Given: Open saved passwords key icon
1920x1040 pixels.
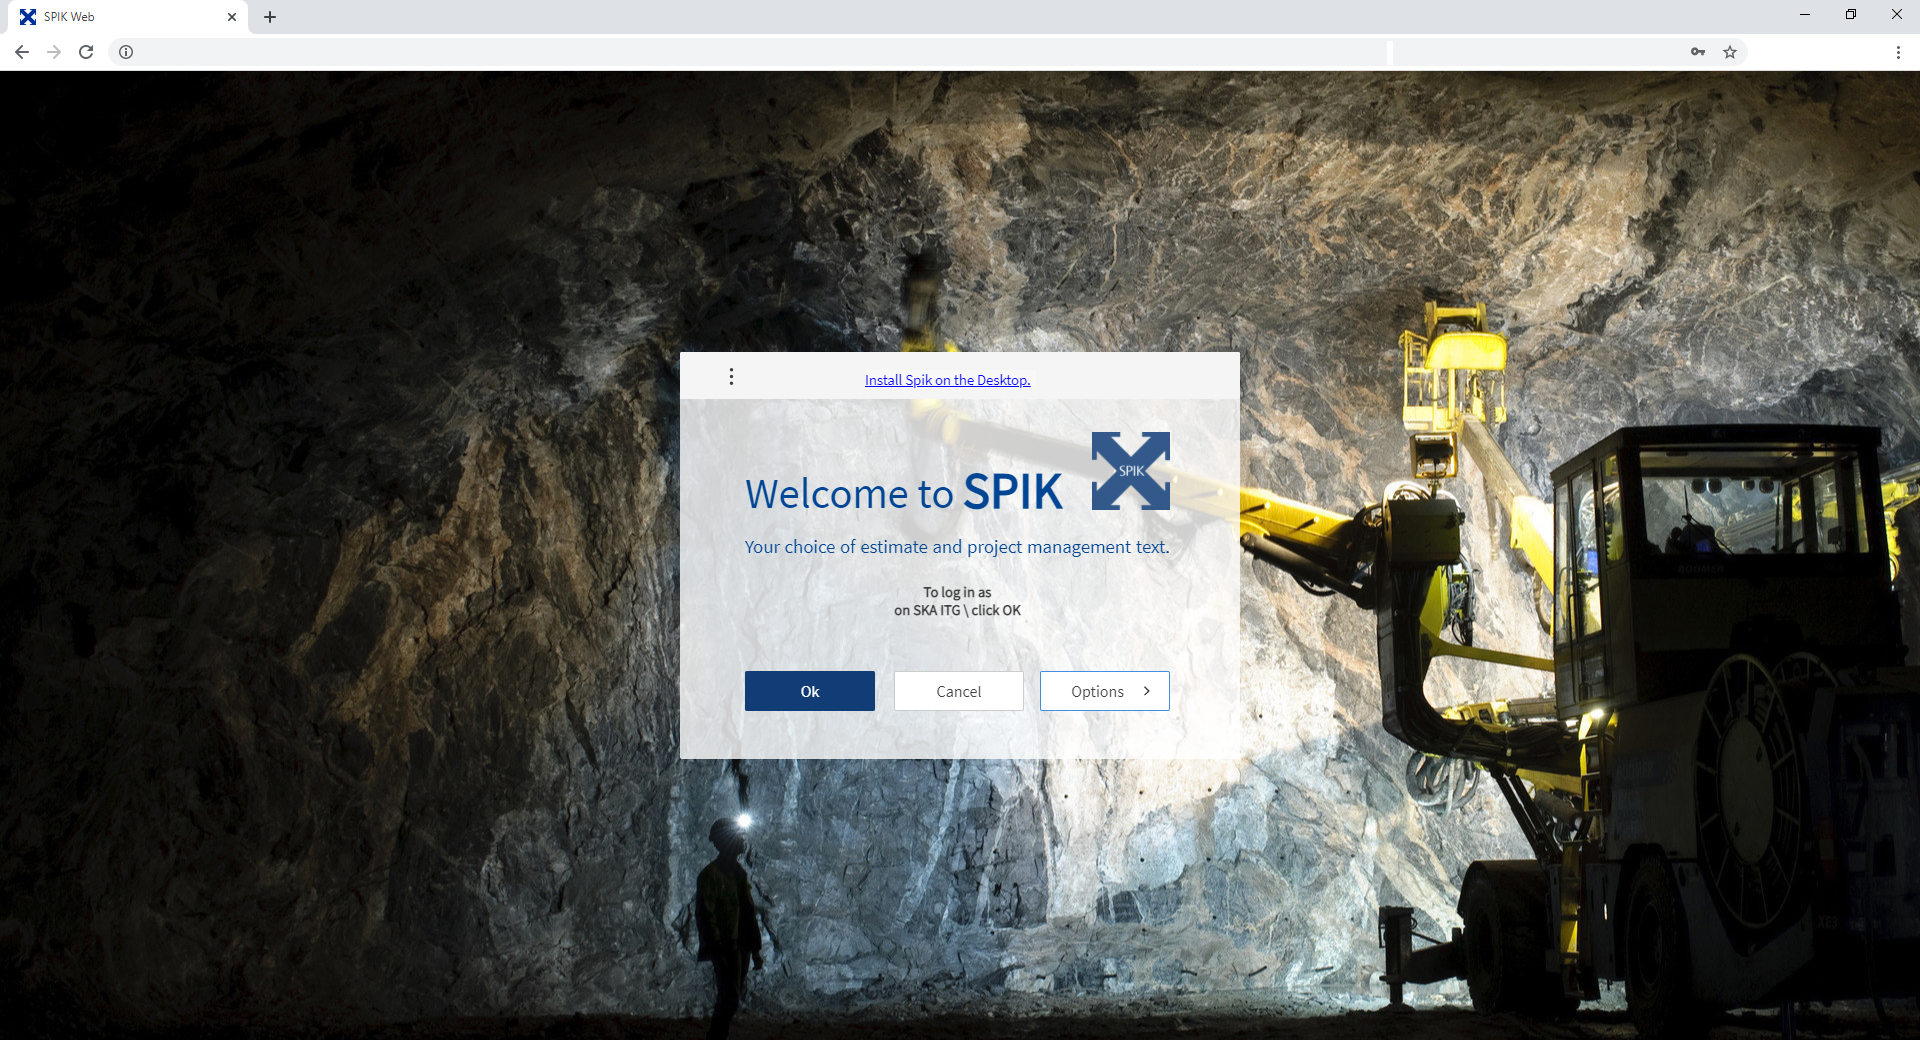Looking at the screenshot, I should pyautogui.click(x=1698, y=52).
